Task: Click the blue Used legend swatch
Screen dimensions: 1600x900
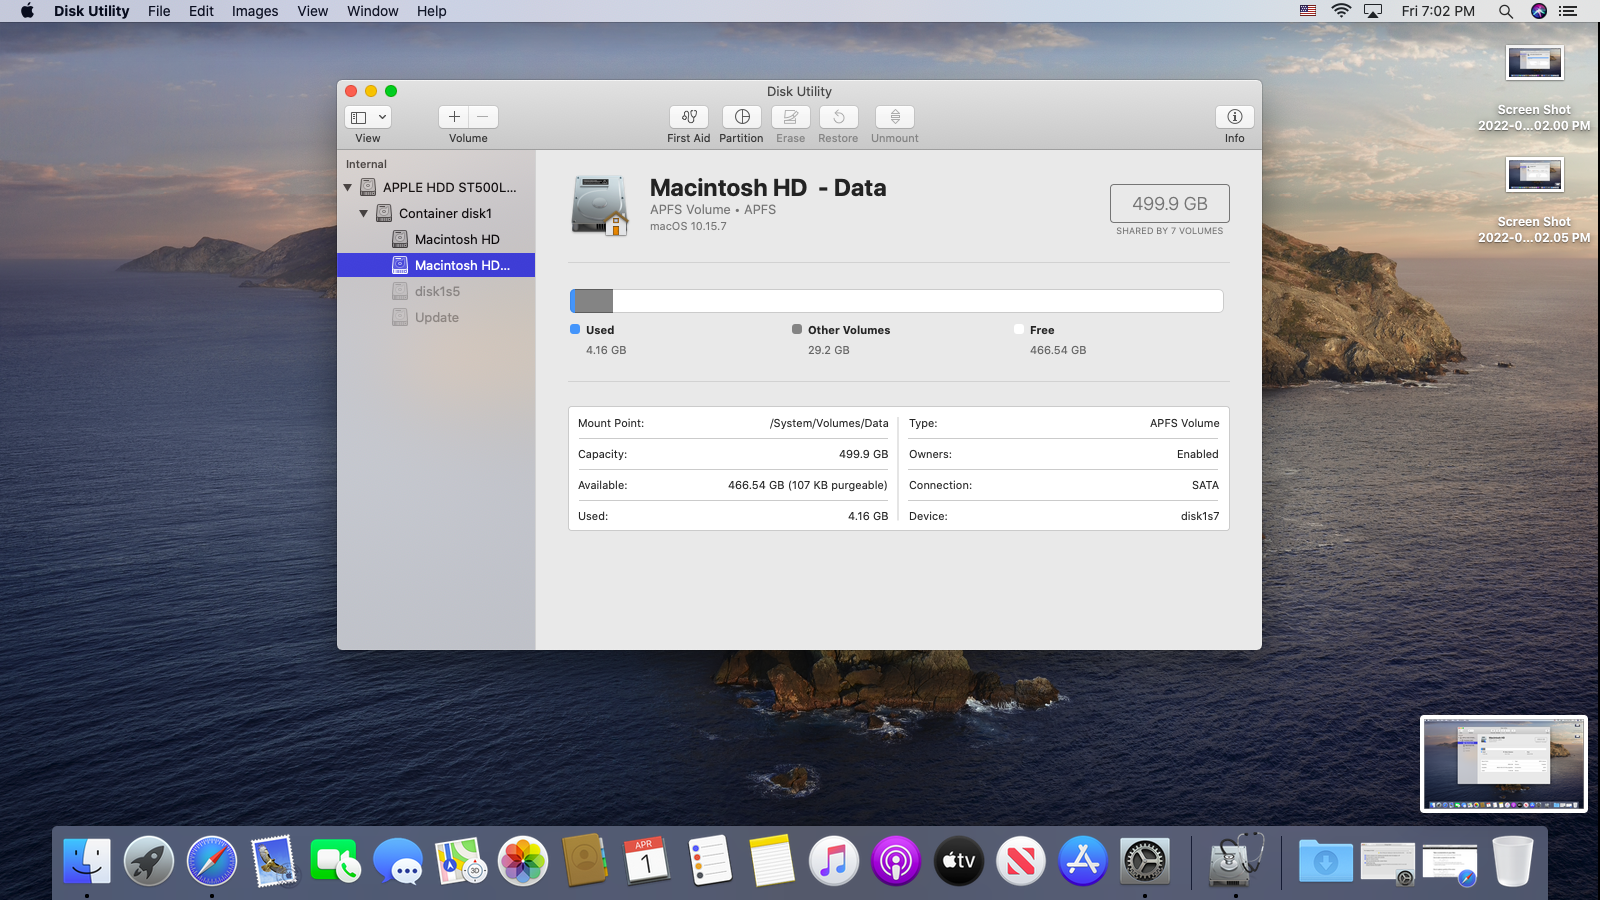Action: coord(575,329)
